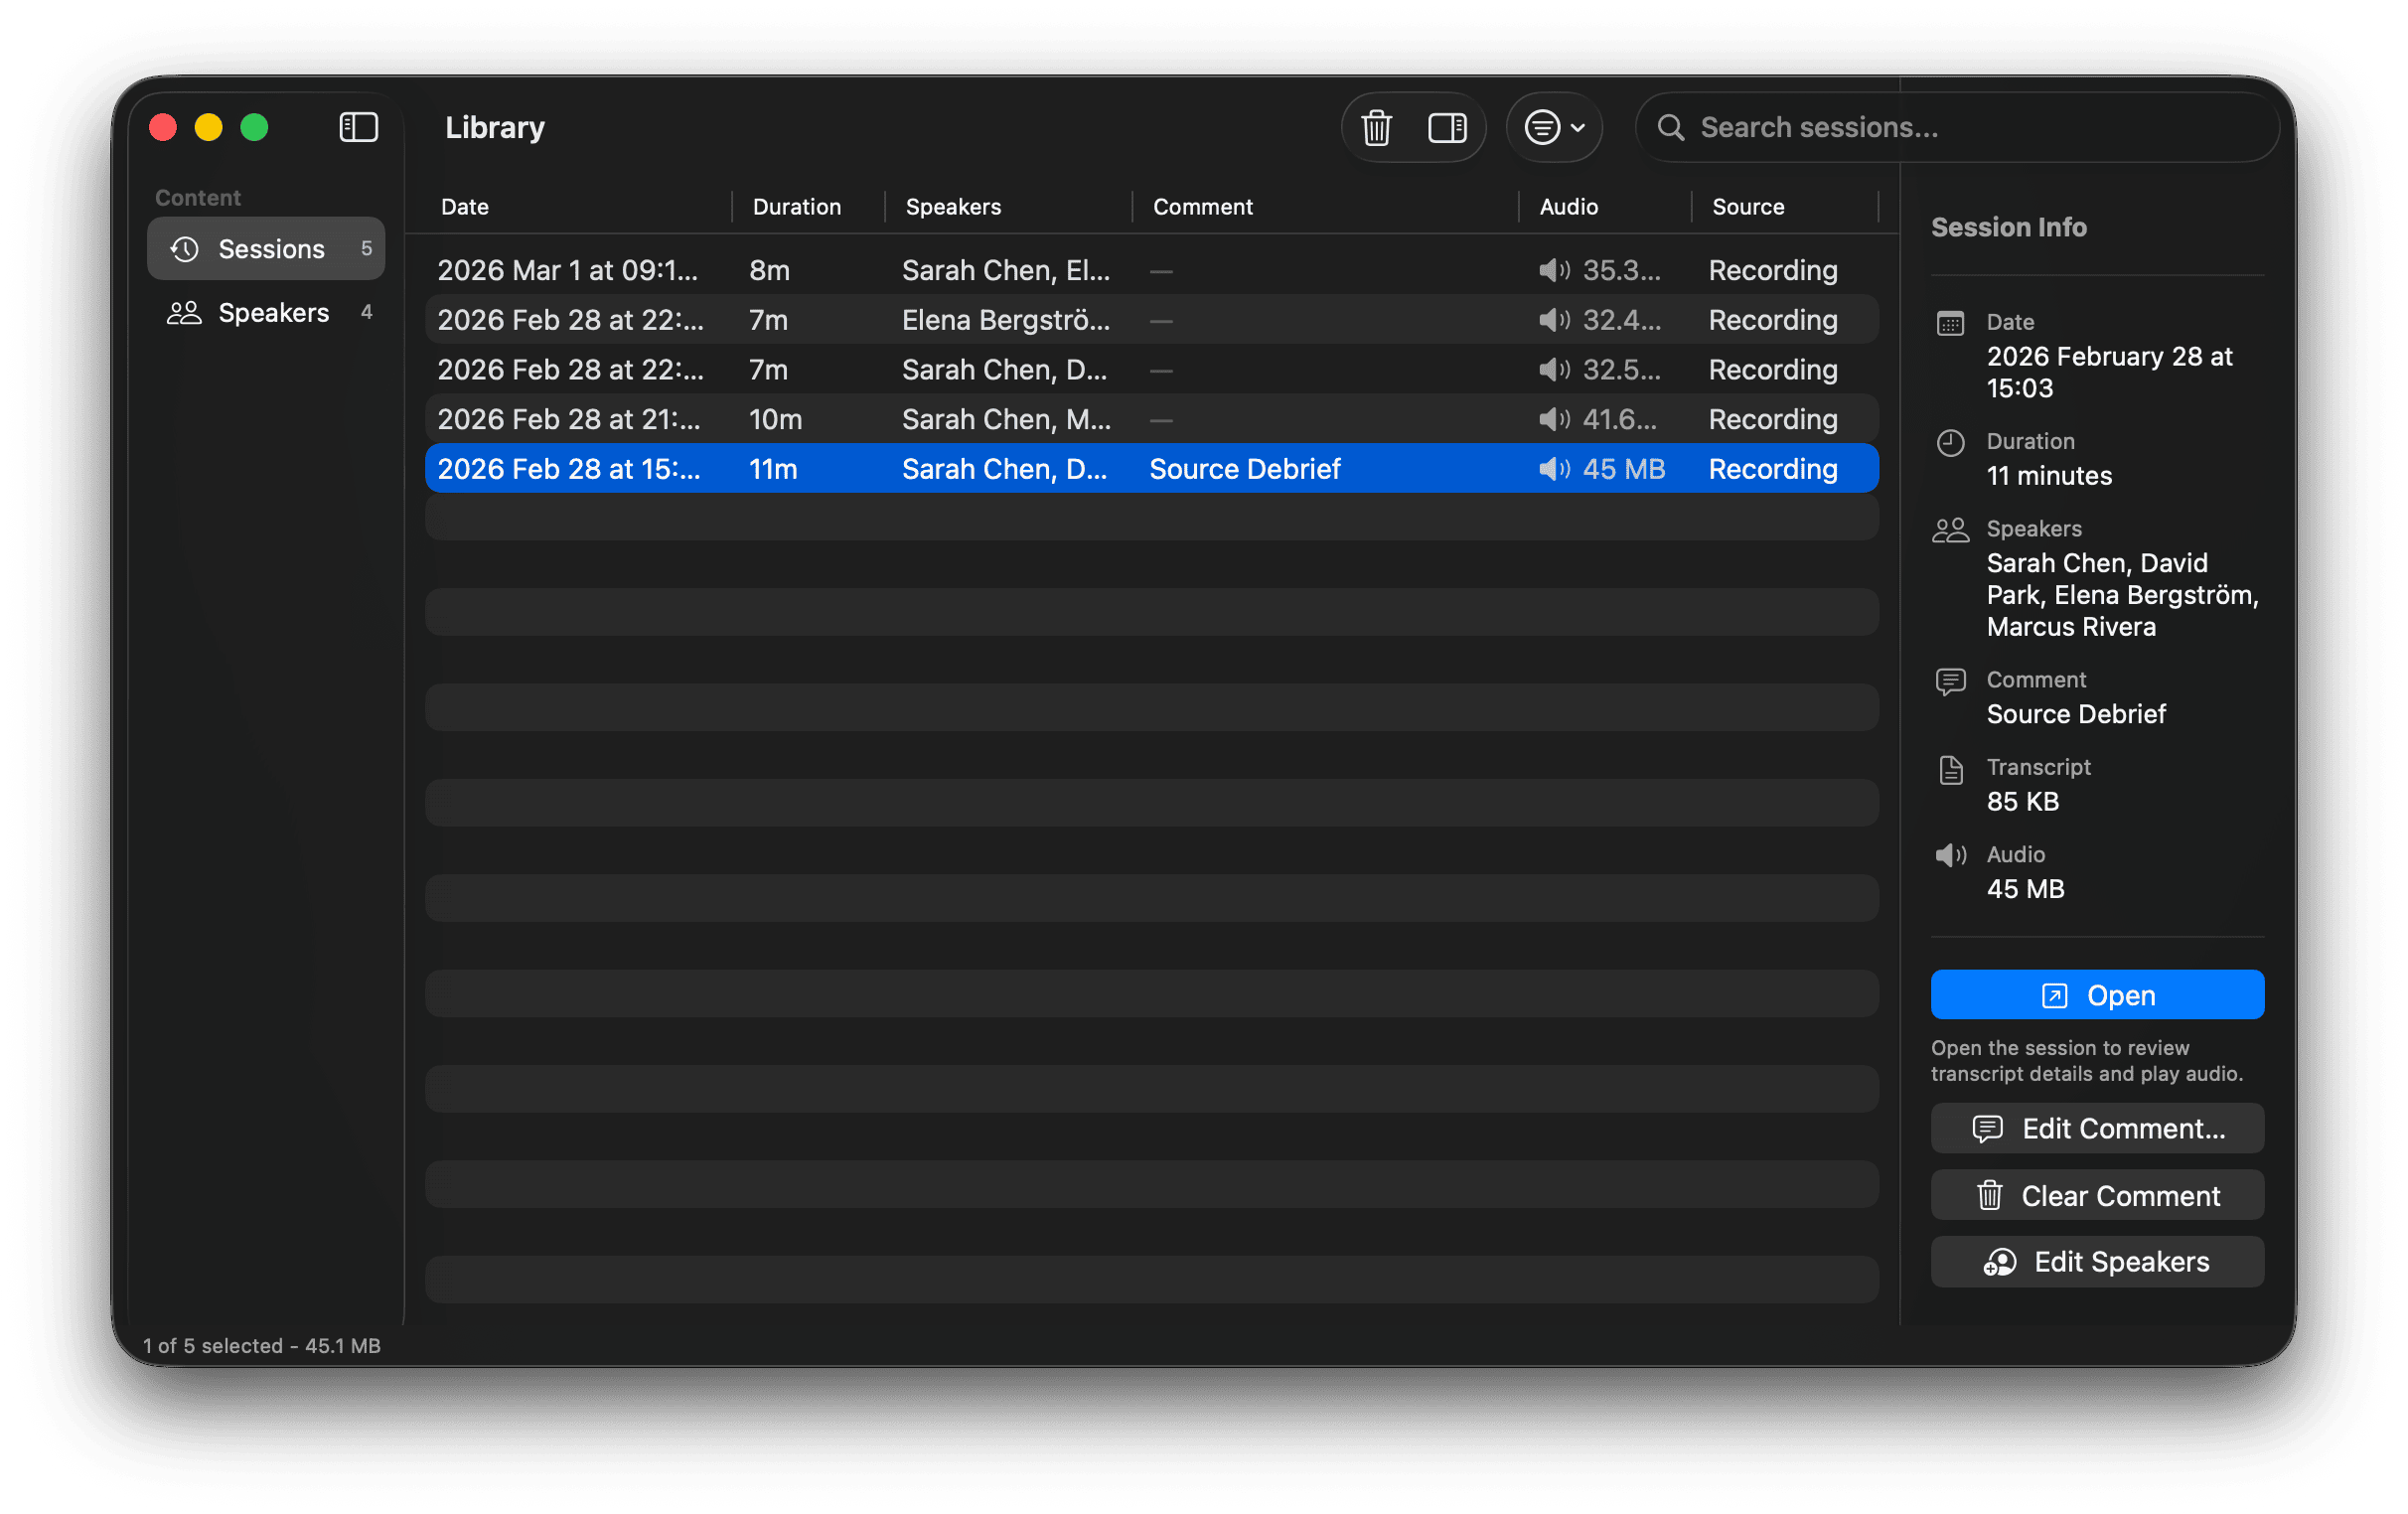Click the audio icon next to 41.6 MB
This screenshot has width=2408, height=1514.
[x=1554, y=419]
